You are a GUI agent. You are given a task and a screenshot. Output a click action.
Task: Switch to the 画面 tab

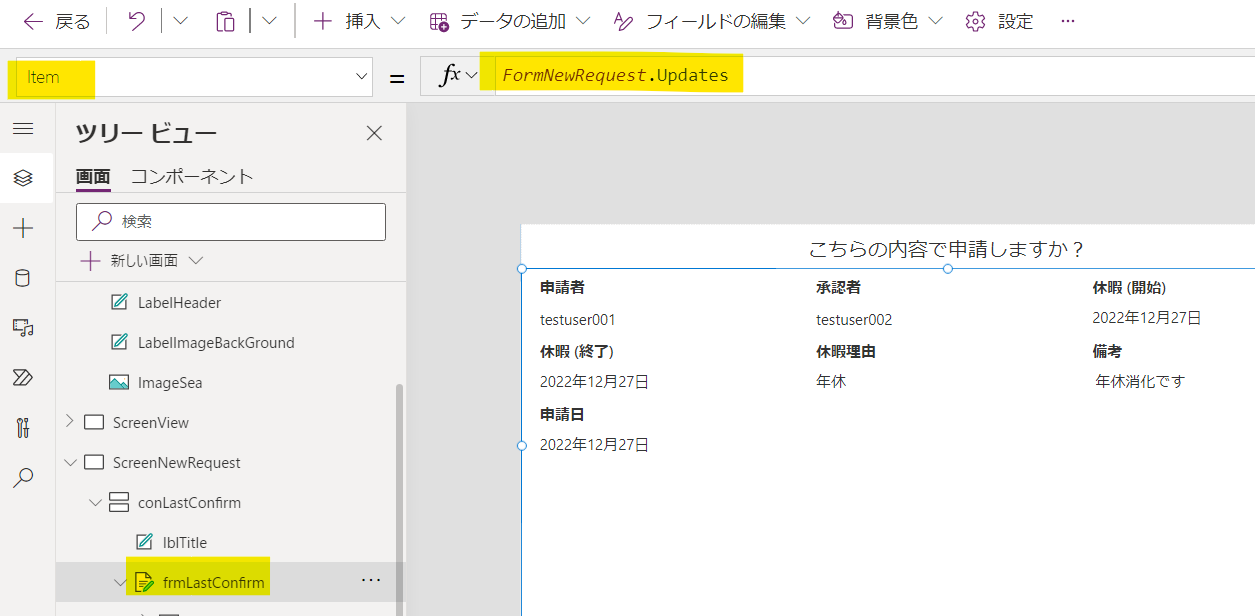click(93, 177)
